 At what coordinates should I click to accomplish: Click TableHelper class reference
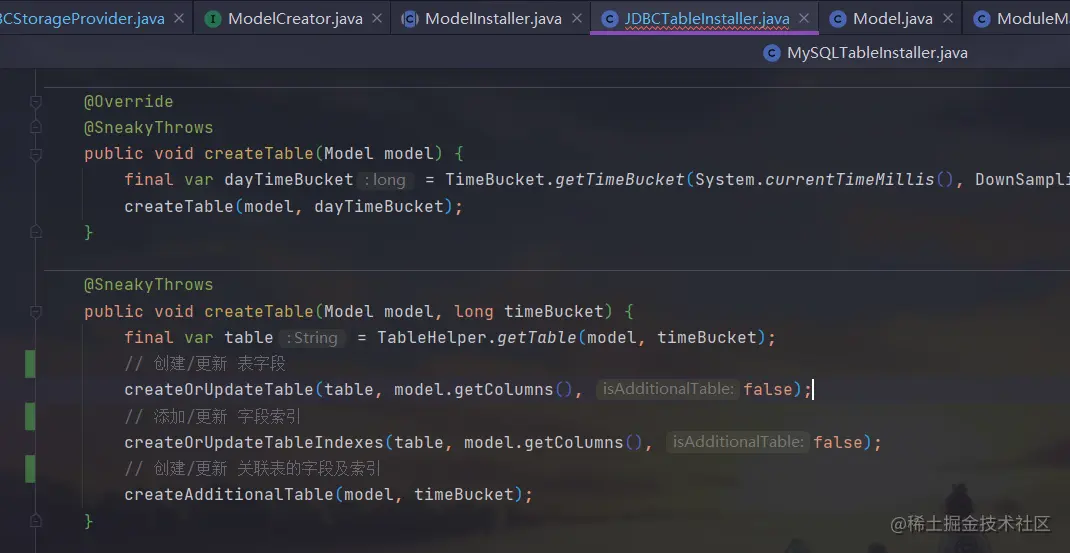coord(431,337)
